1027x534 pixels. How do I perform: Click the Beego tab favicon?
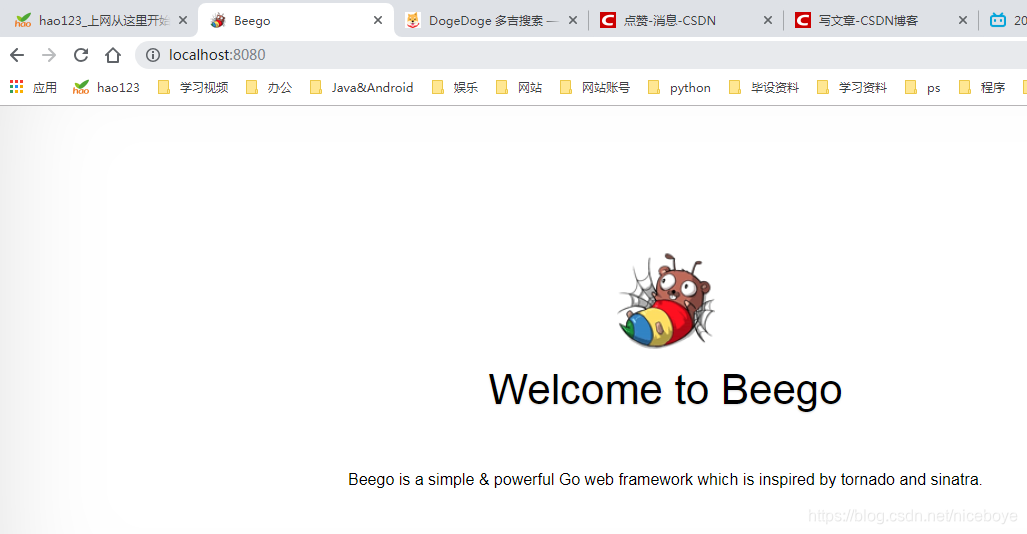(x=218, y=20)
